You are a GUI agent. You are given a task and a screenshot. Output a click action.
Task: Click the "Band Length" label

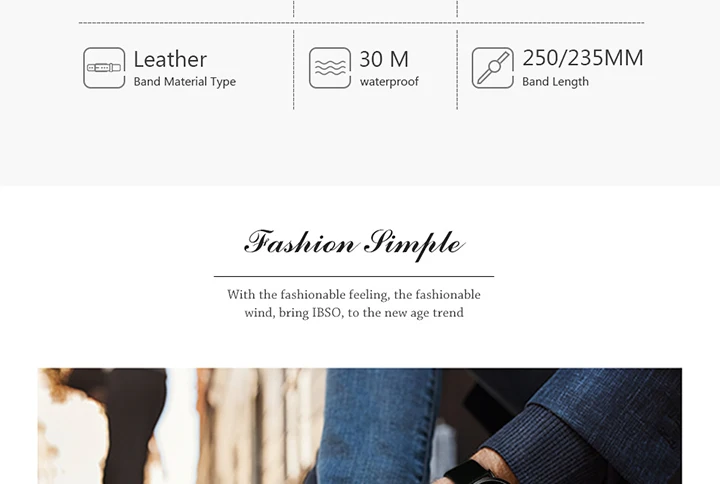point(555,82)
